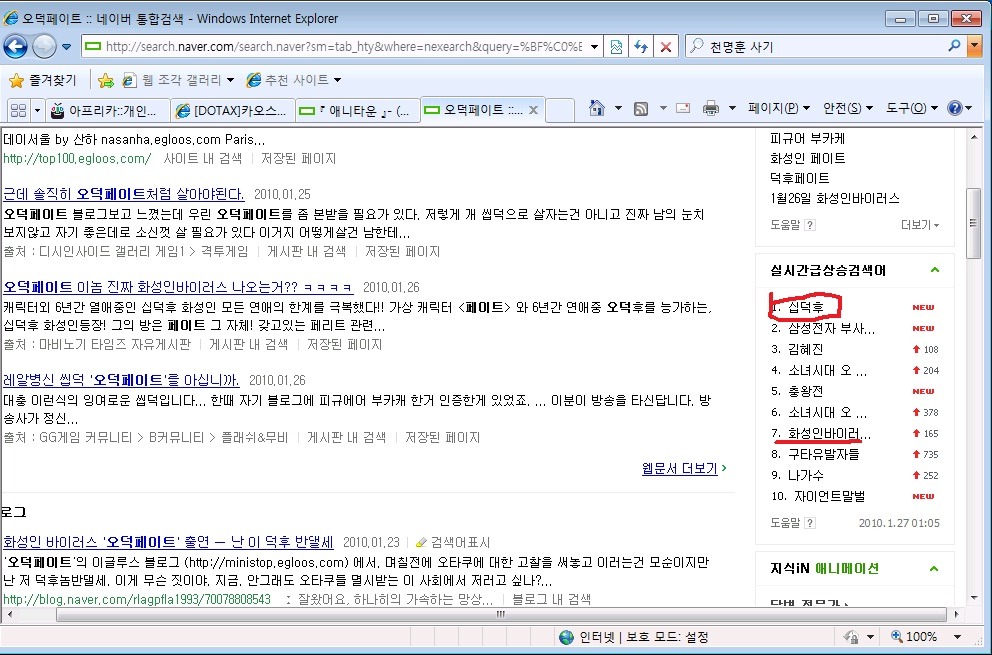Open the tab list dropdown arrow
Screen dimensions: 992x655
37,111
